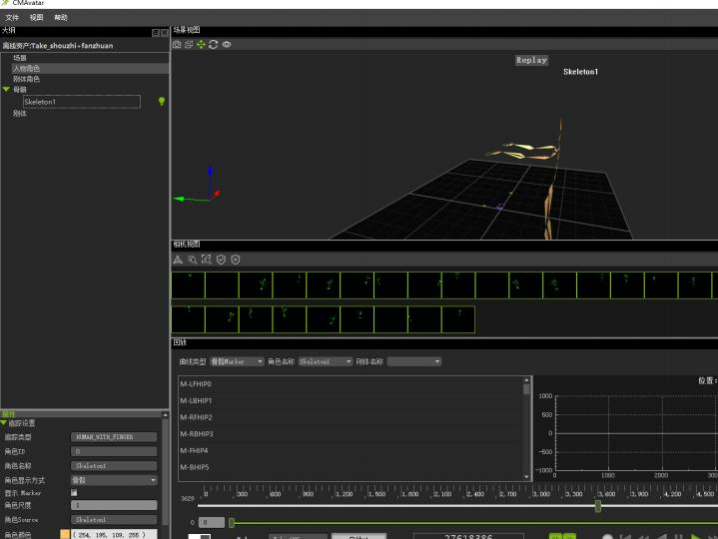Click the magnifier zoom icon in camera view

pos(192,259)
